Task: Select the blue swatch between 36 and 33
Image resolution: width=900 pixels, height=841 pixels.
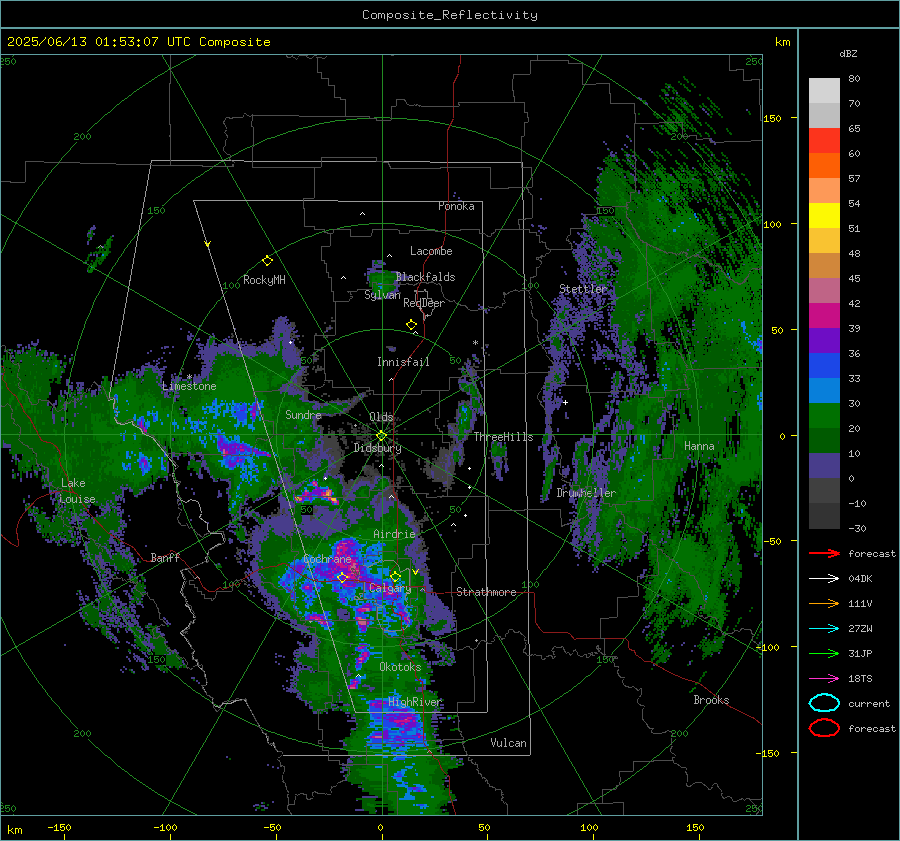Action: click(x=824, y=366)
